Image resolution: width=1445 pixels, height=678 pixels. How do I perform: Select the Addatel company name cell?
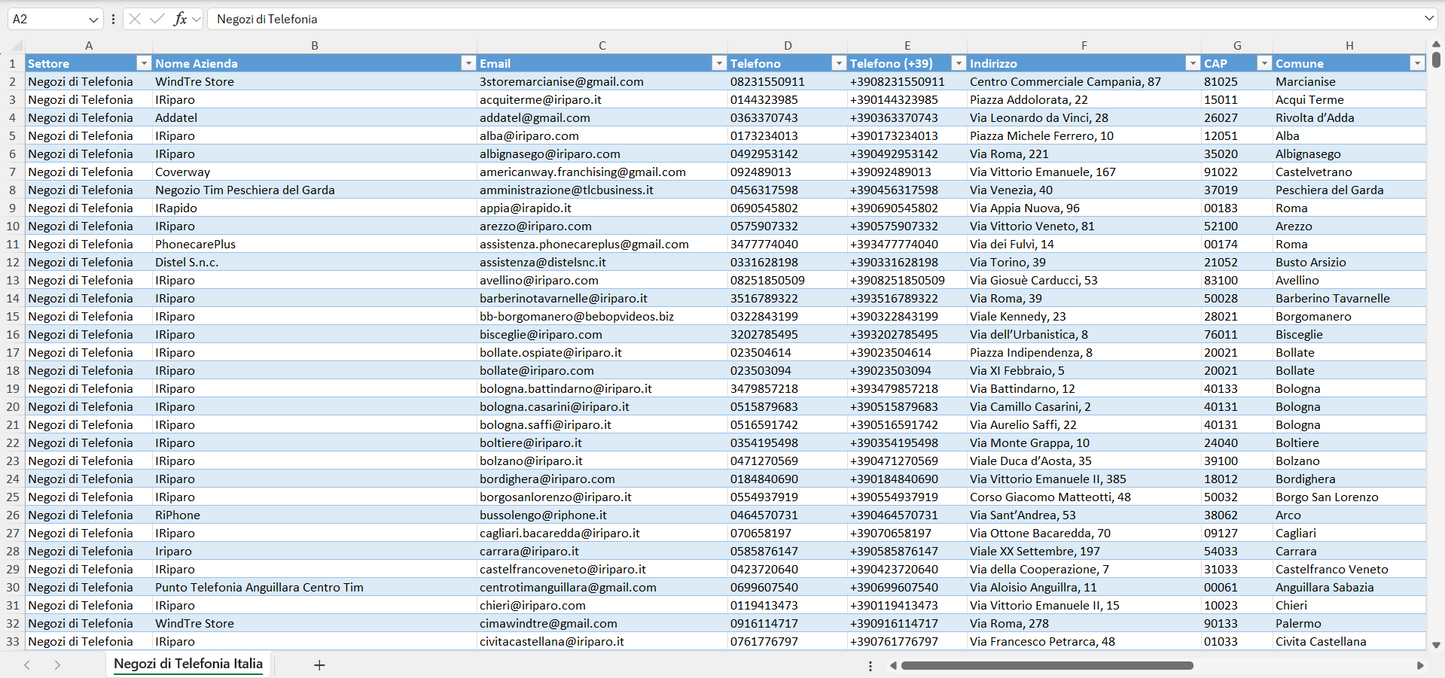[315, 117]
